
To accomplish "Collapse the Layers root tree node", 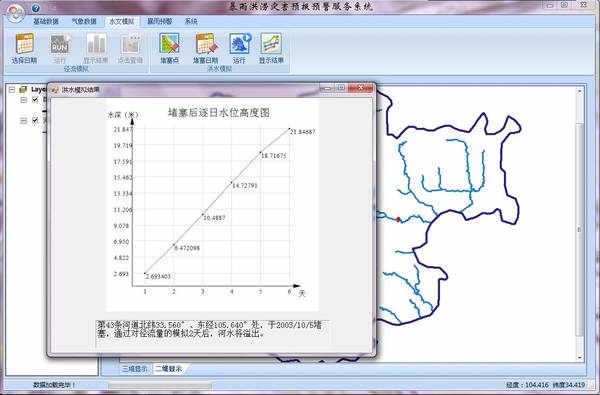I will [12, 90].
